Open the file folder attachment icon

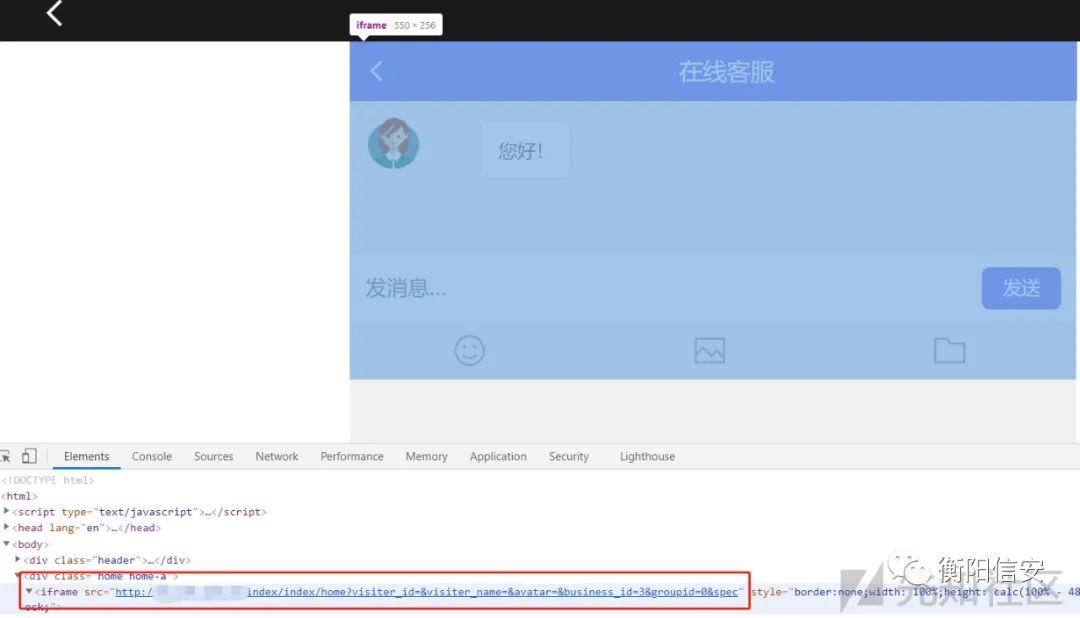click(949, 351)
